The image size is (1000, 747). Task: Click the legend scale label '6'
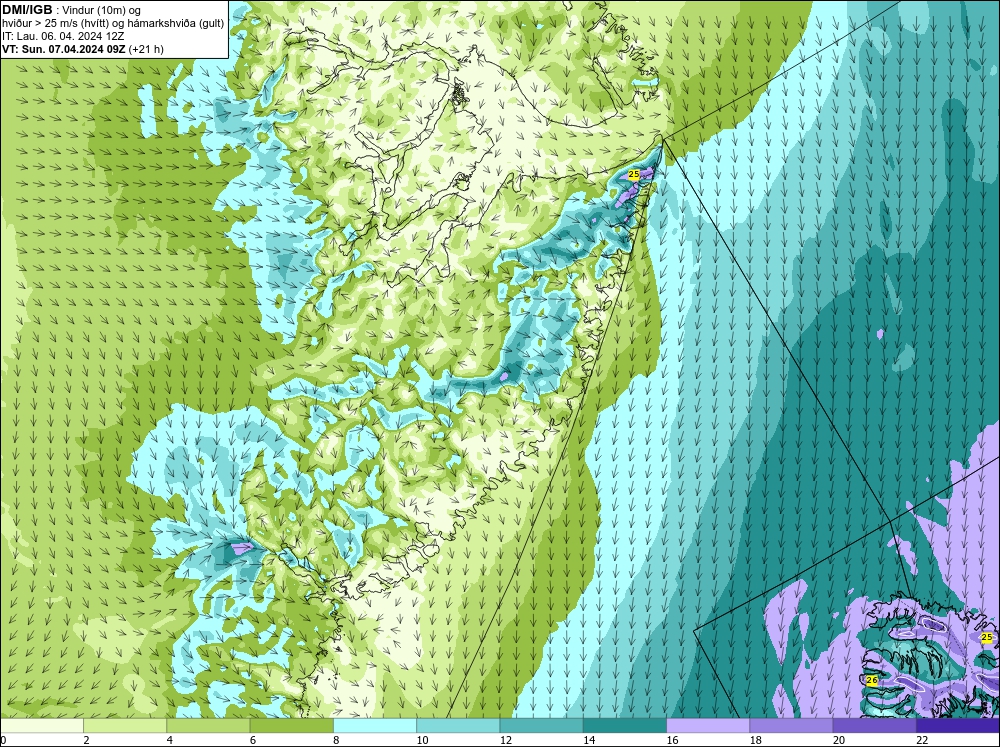click(x=253, y=740)
